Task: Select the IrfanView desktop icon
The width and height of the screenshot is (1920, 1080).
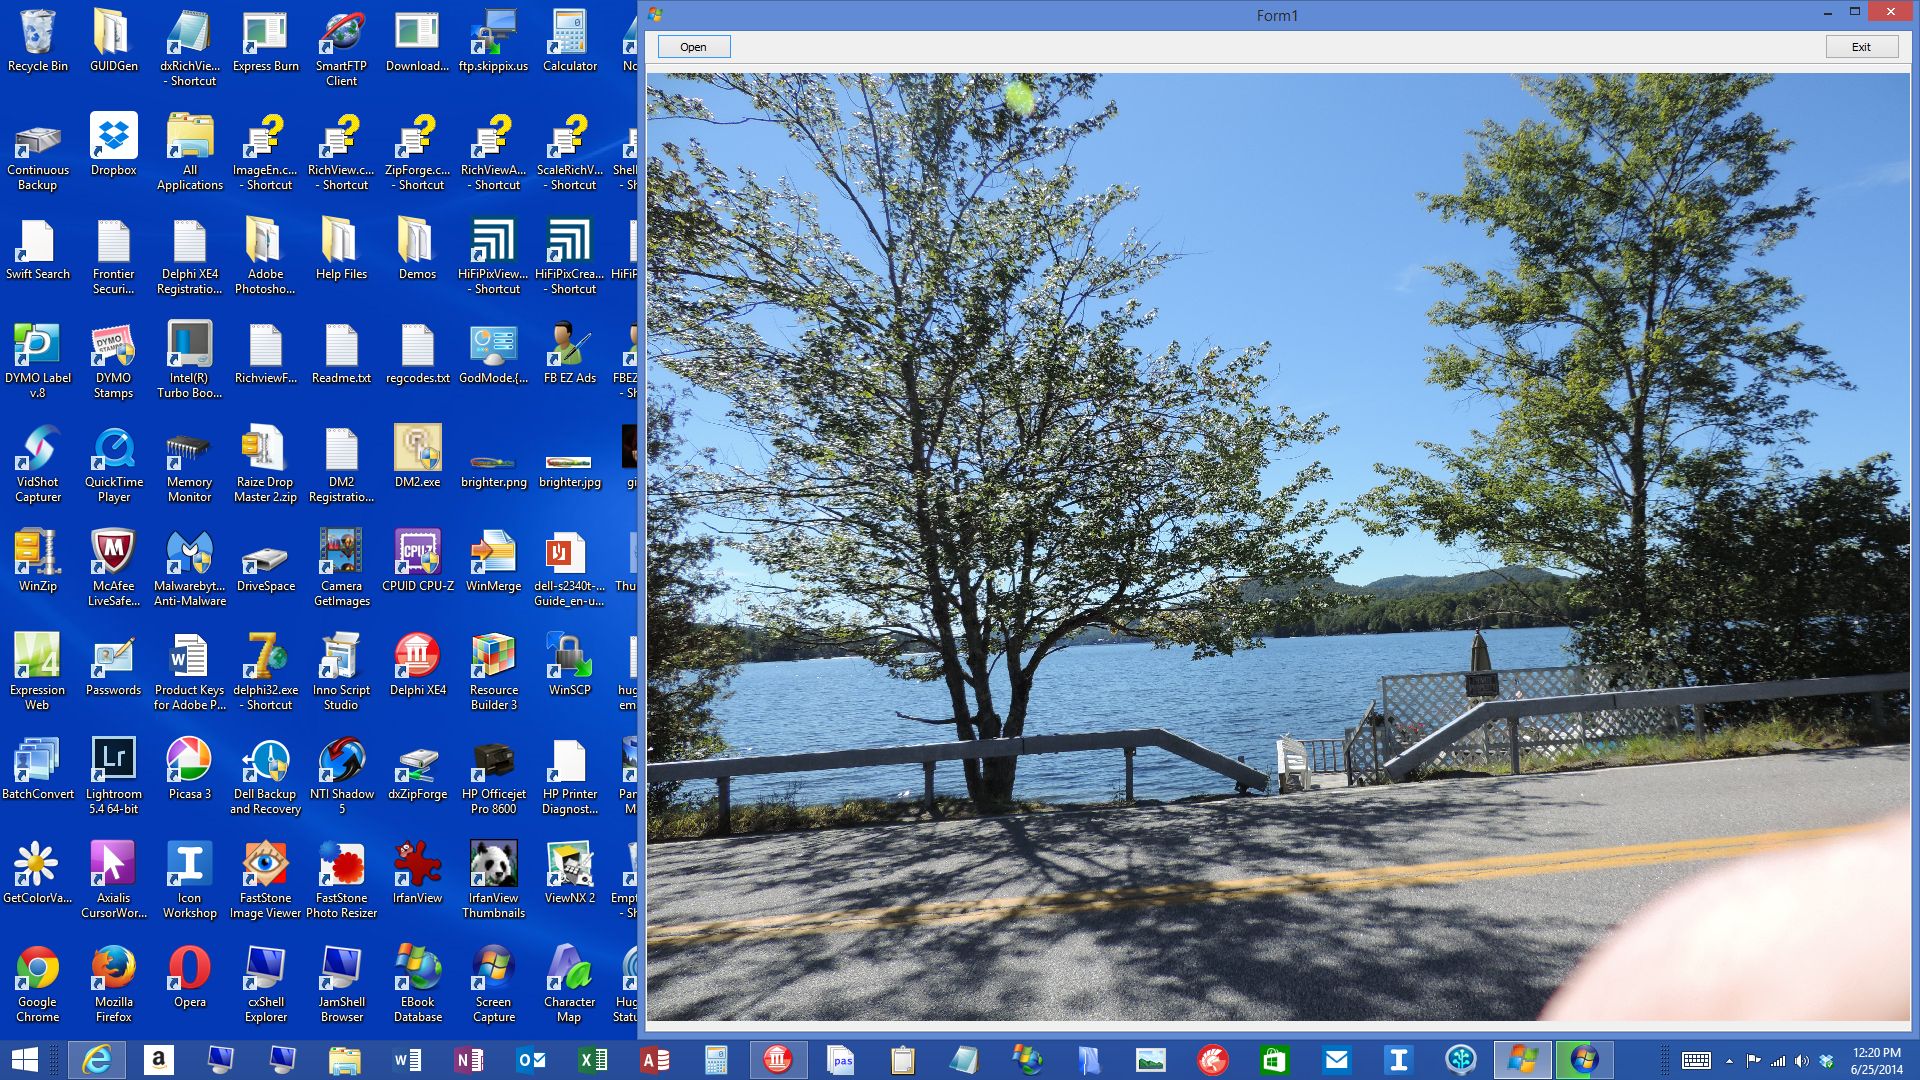Action: pos(418,874)
